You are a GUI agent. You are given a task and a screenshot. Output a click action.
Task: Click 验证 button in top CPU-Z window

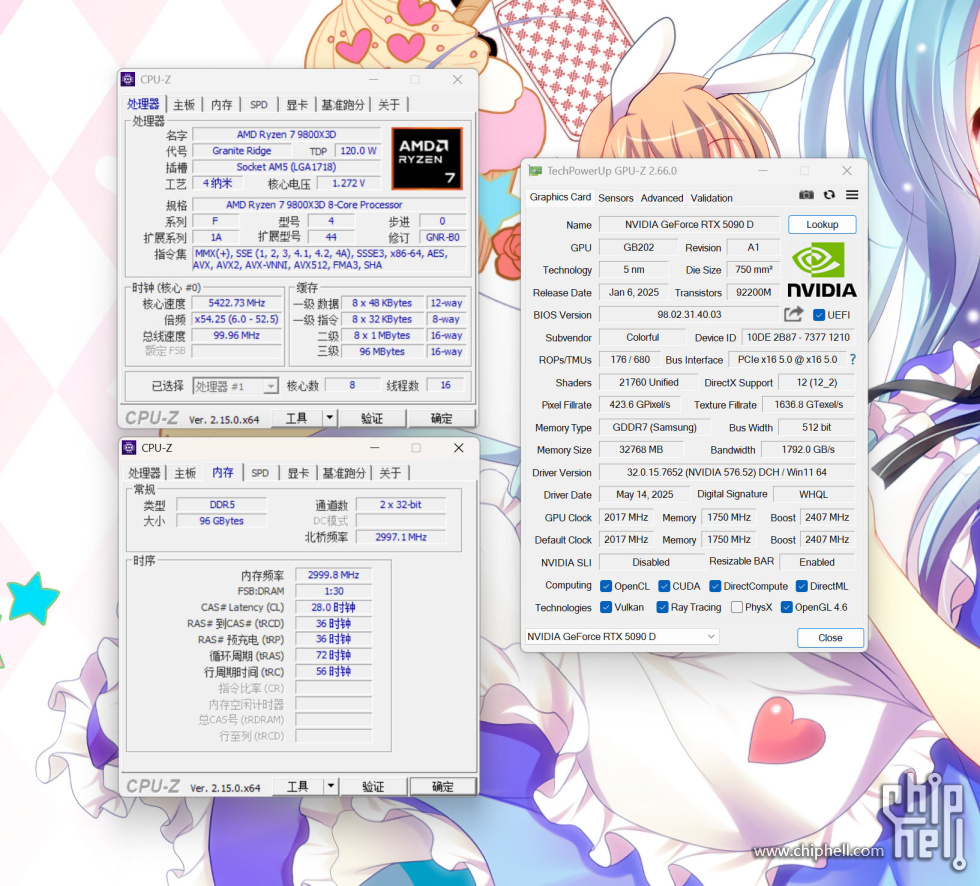point(372,418)
